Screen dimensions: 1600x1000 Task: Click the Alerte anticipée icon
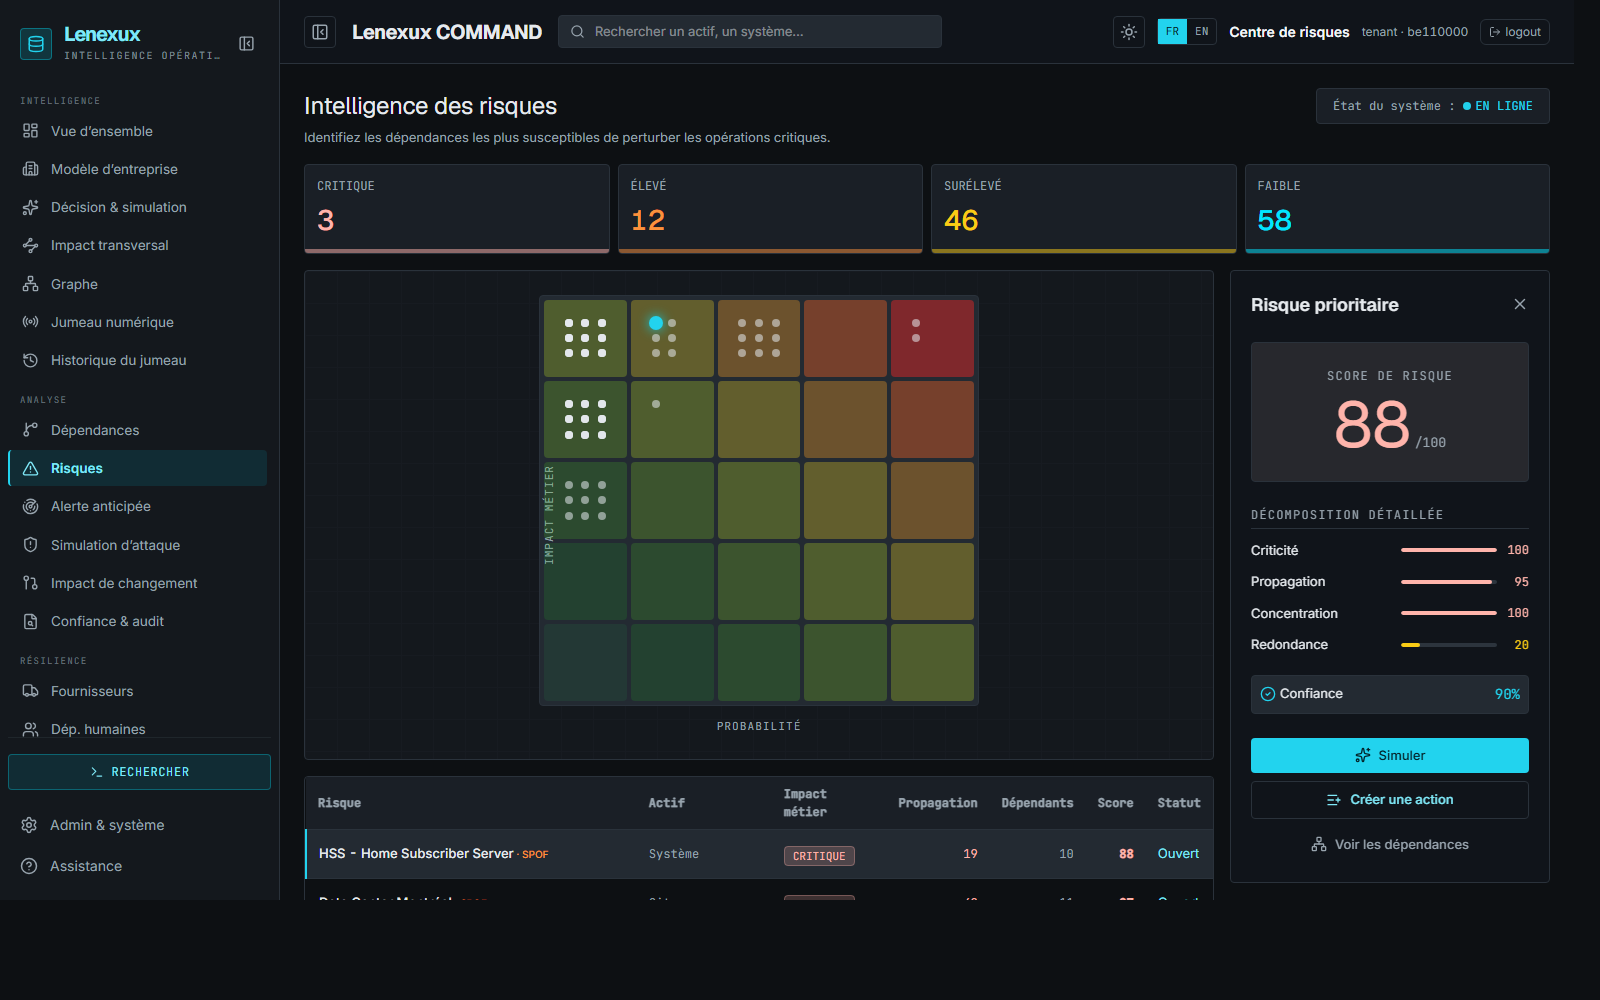[30, 506]
